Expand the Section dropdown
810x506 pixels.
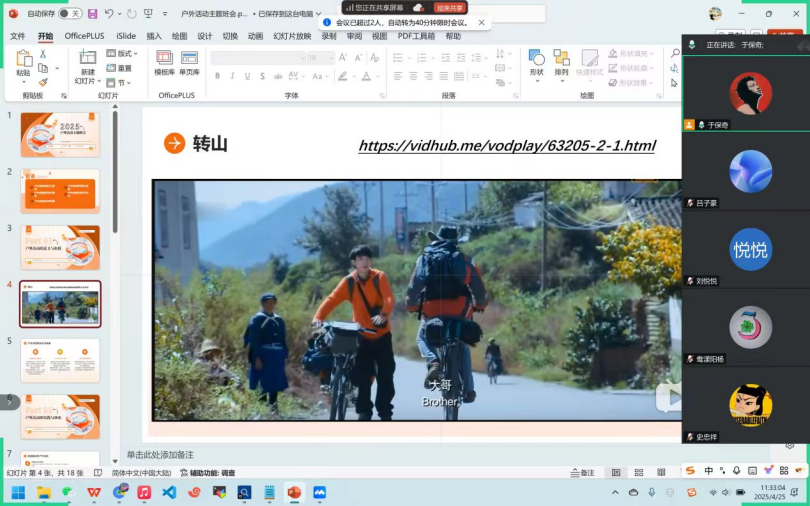(x=125, y=83)
